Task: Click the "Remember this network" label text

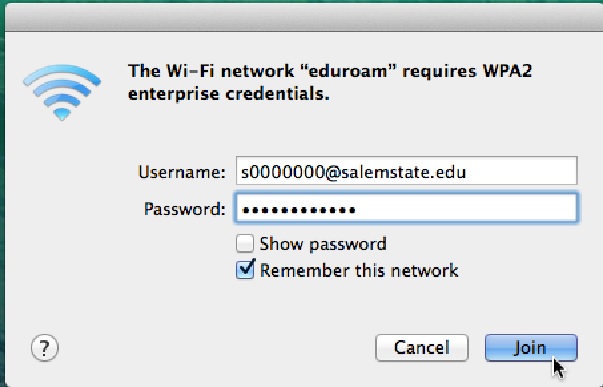Action: pos(359,270)
